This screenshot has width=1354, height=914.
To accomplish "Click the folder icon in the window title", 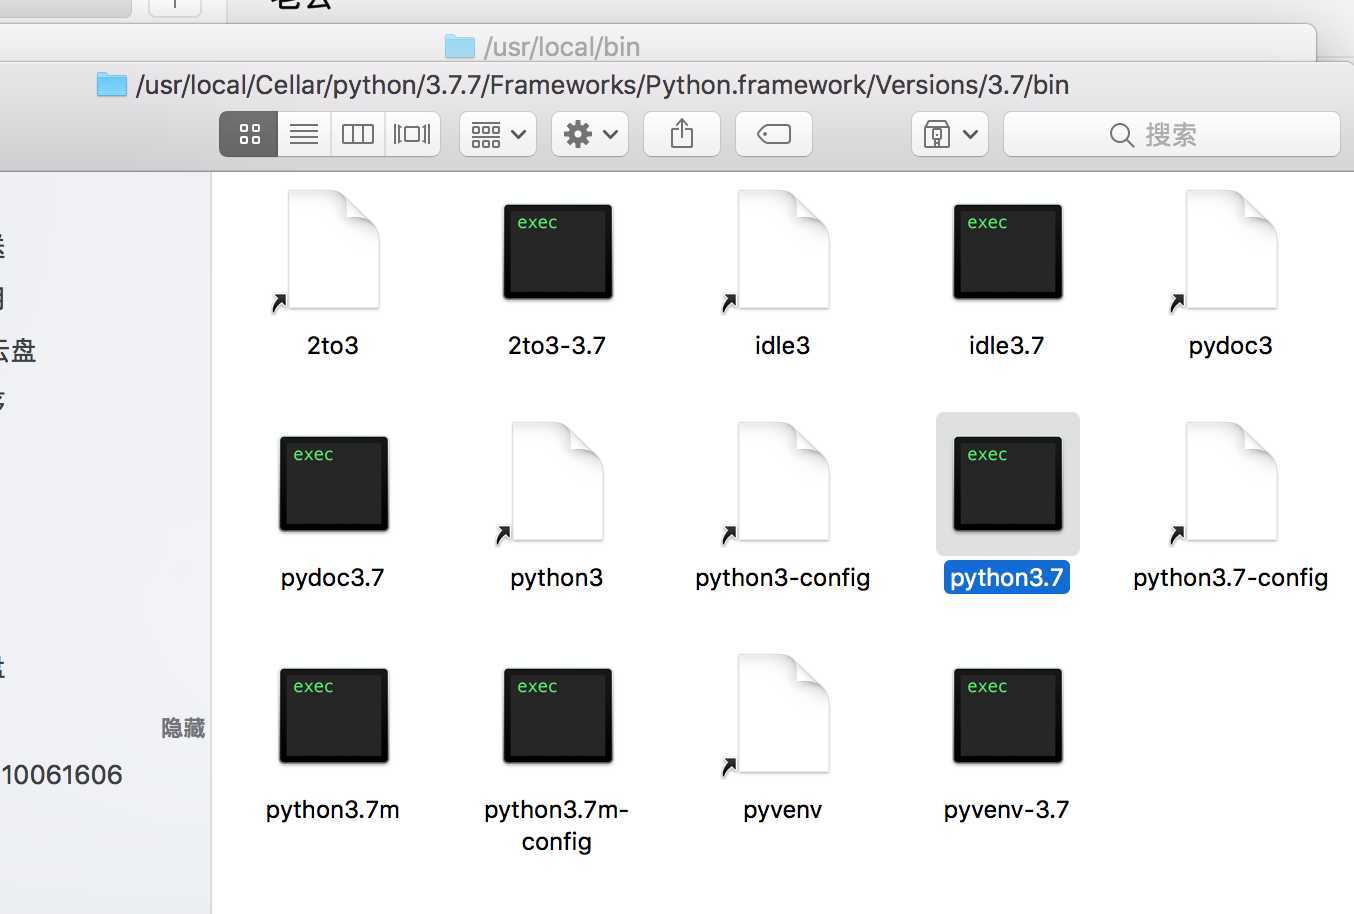I will [x=112, y=85].
